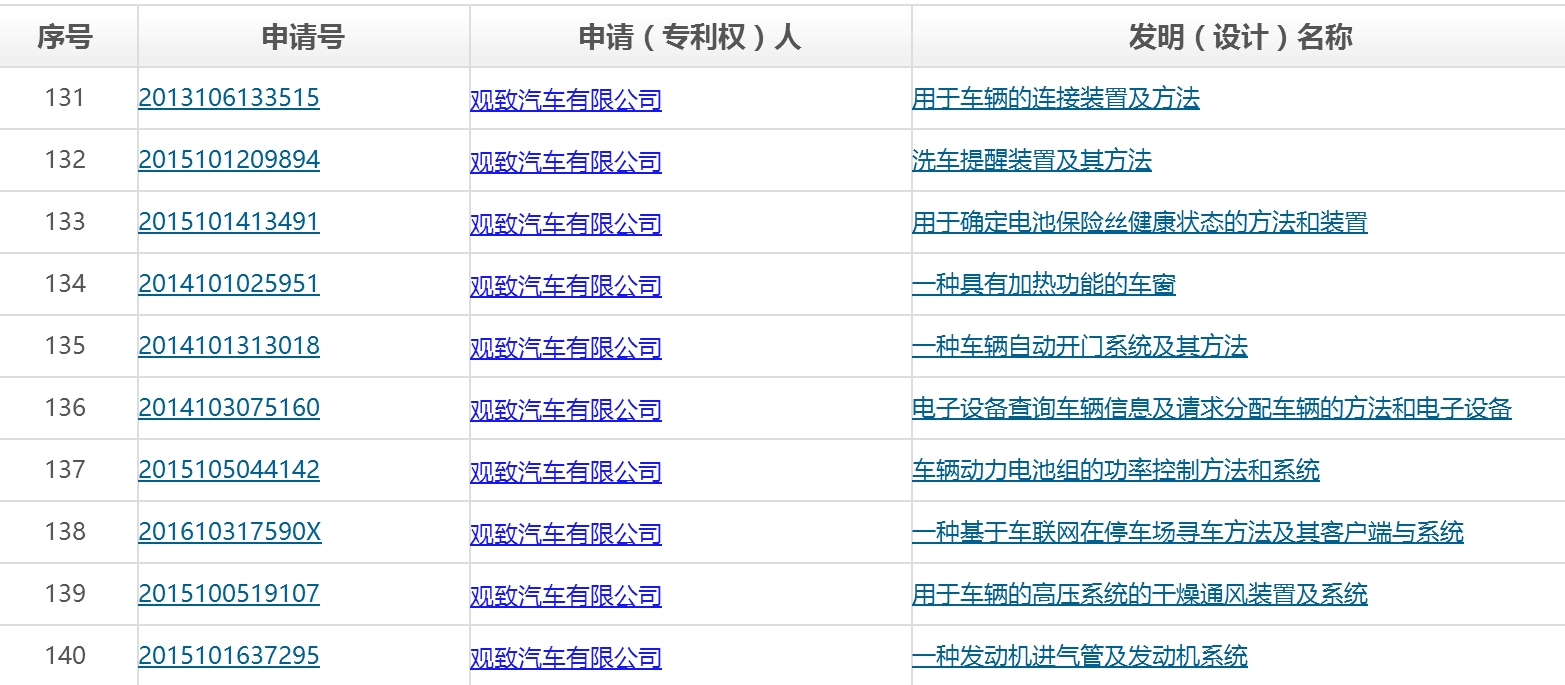
Task: Click applicant 观致汽车有限公司 in row 132
Action: (x=566, y=162)
